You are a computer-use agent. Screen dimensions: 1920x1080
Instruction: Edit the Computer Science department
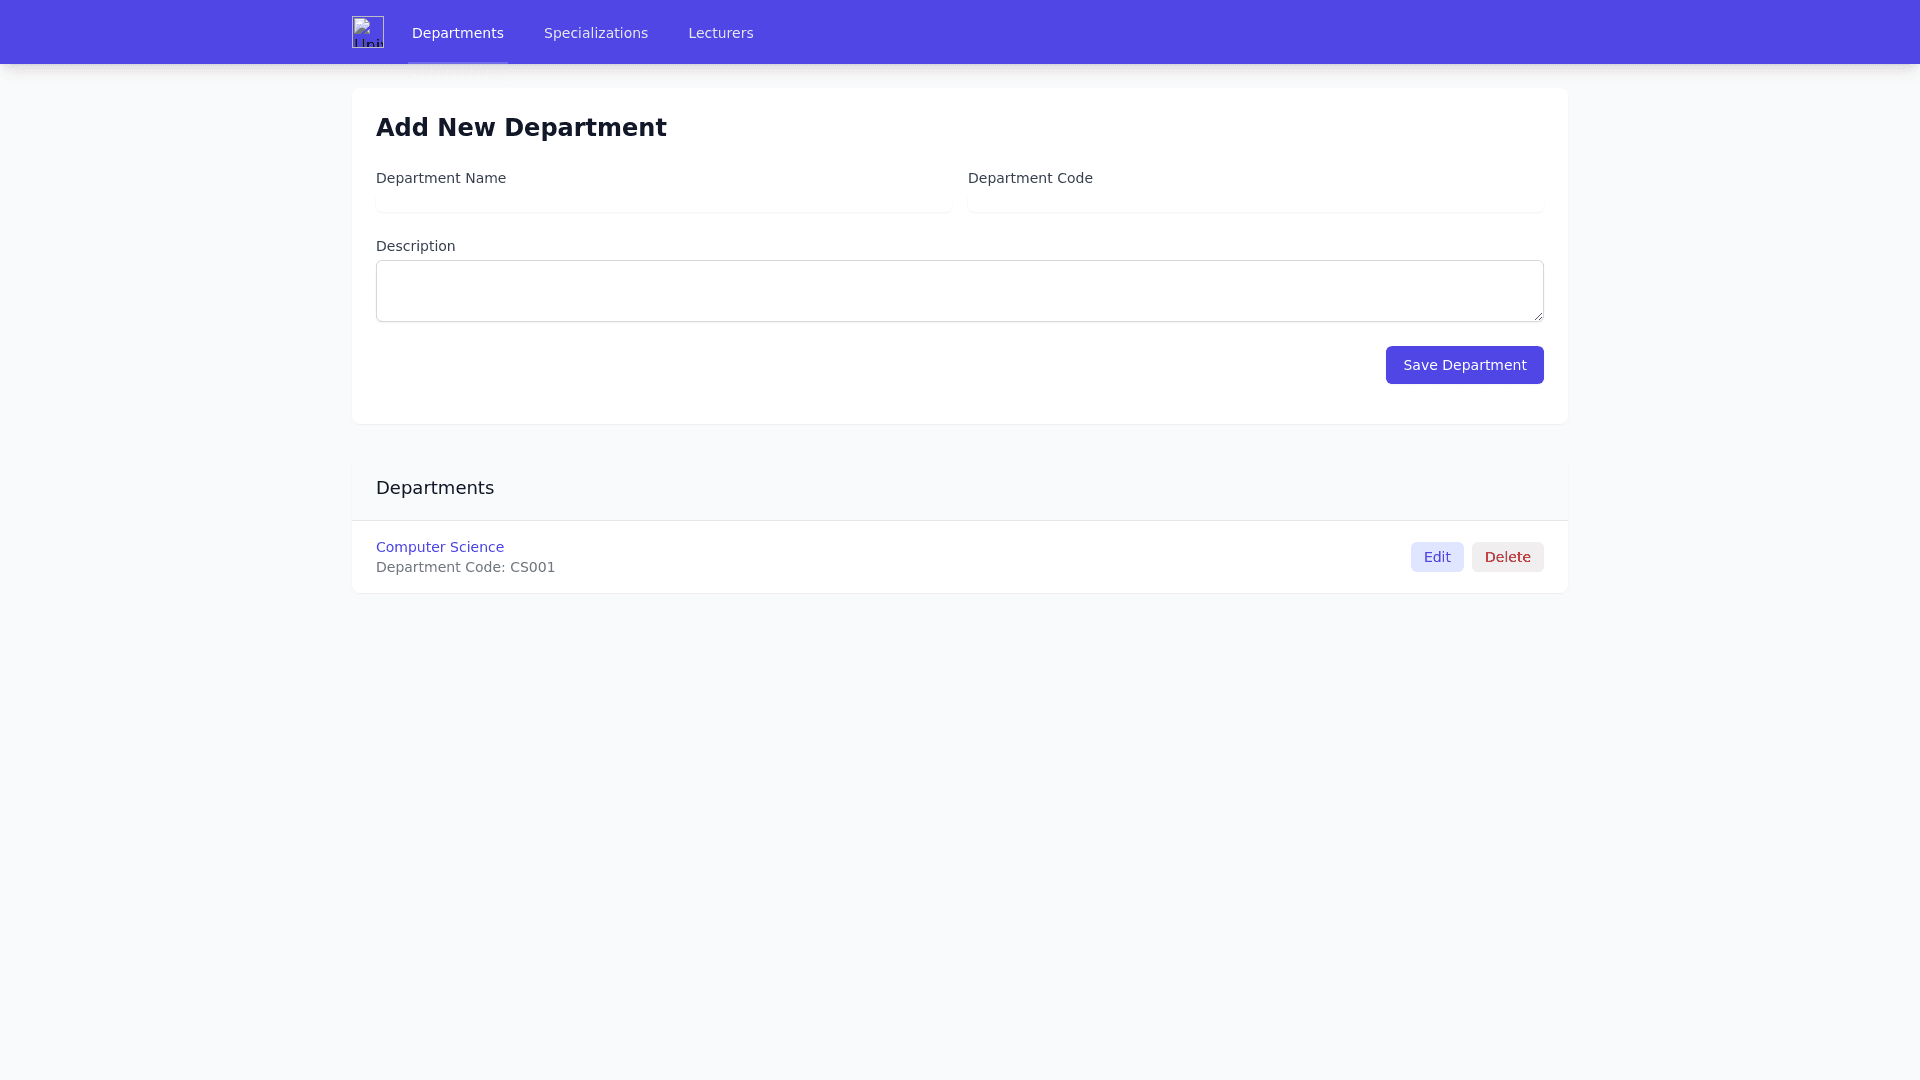[x=1436, y=557]
